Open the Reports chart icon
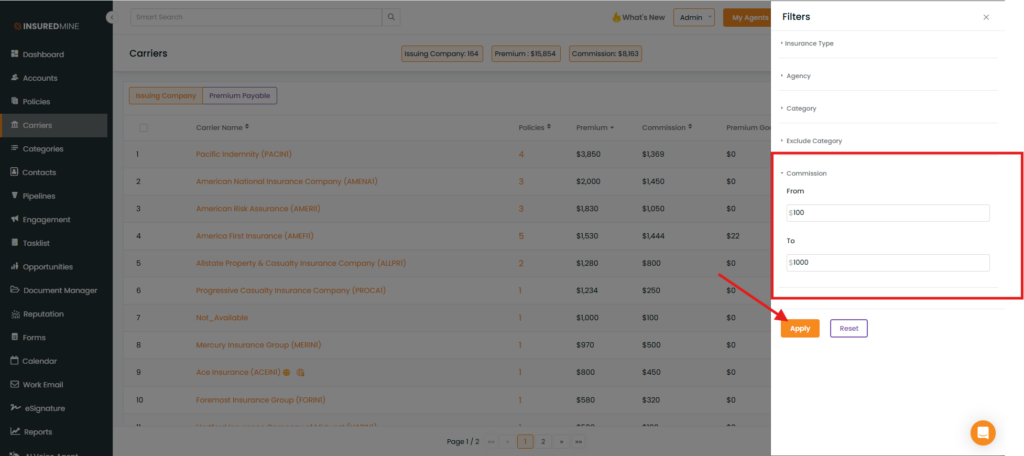The width and height of the screenshot is (1024, 456). 15,431
